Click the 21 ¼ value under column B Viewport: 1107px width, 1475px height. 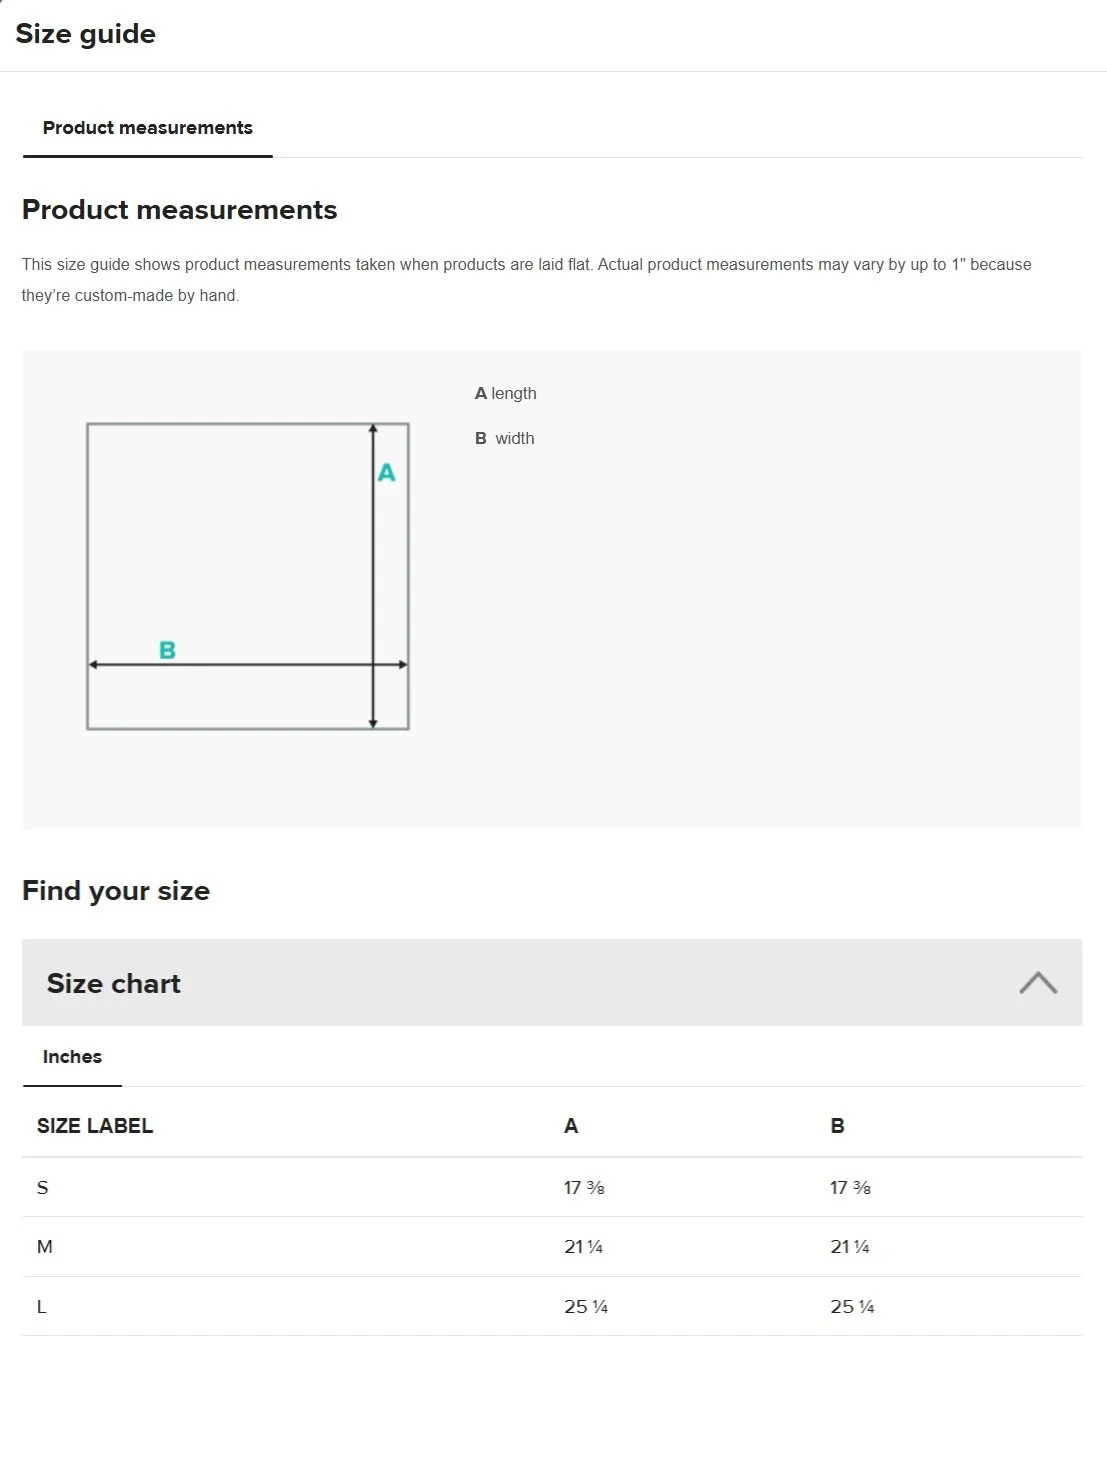tap(850, 1247)
